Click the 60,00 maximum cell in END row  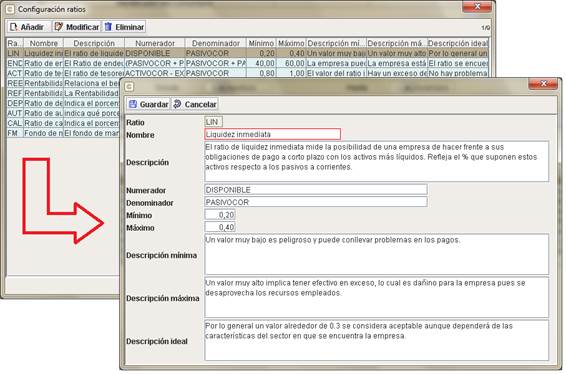[x=291, y=63]
